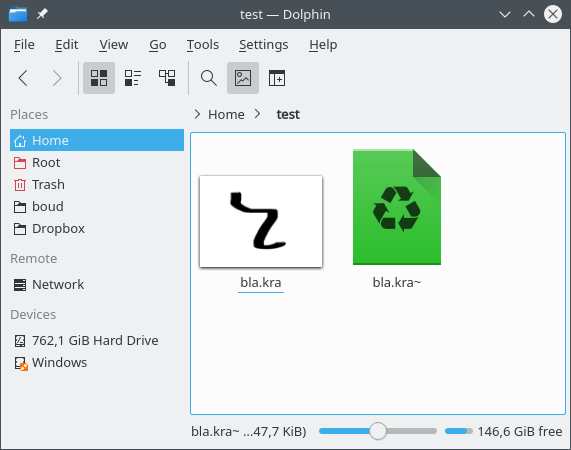The height and width of the screenshot is (450, 571).
Task: Select the bla.kra~ backup file icon
Action: click(x=397, y=207)
